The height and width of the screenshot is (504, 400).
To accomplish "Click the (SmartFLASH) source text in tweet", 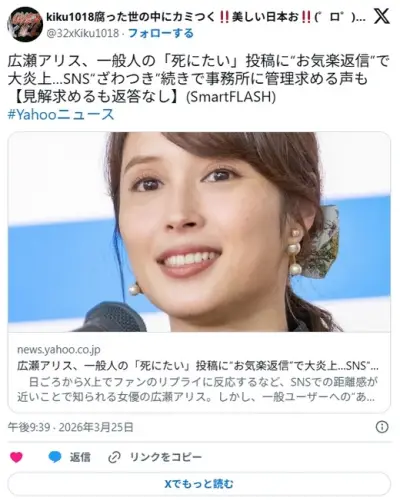I will pyautogui.click(x=231, y=97).
